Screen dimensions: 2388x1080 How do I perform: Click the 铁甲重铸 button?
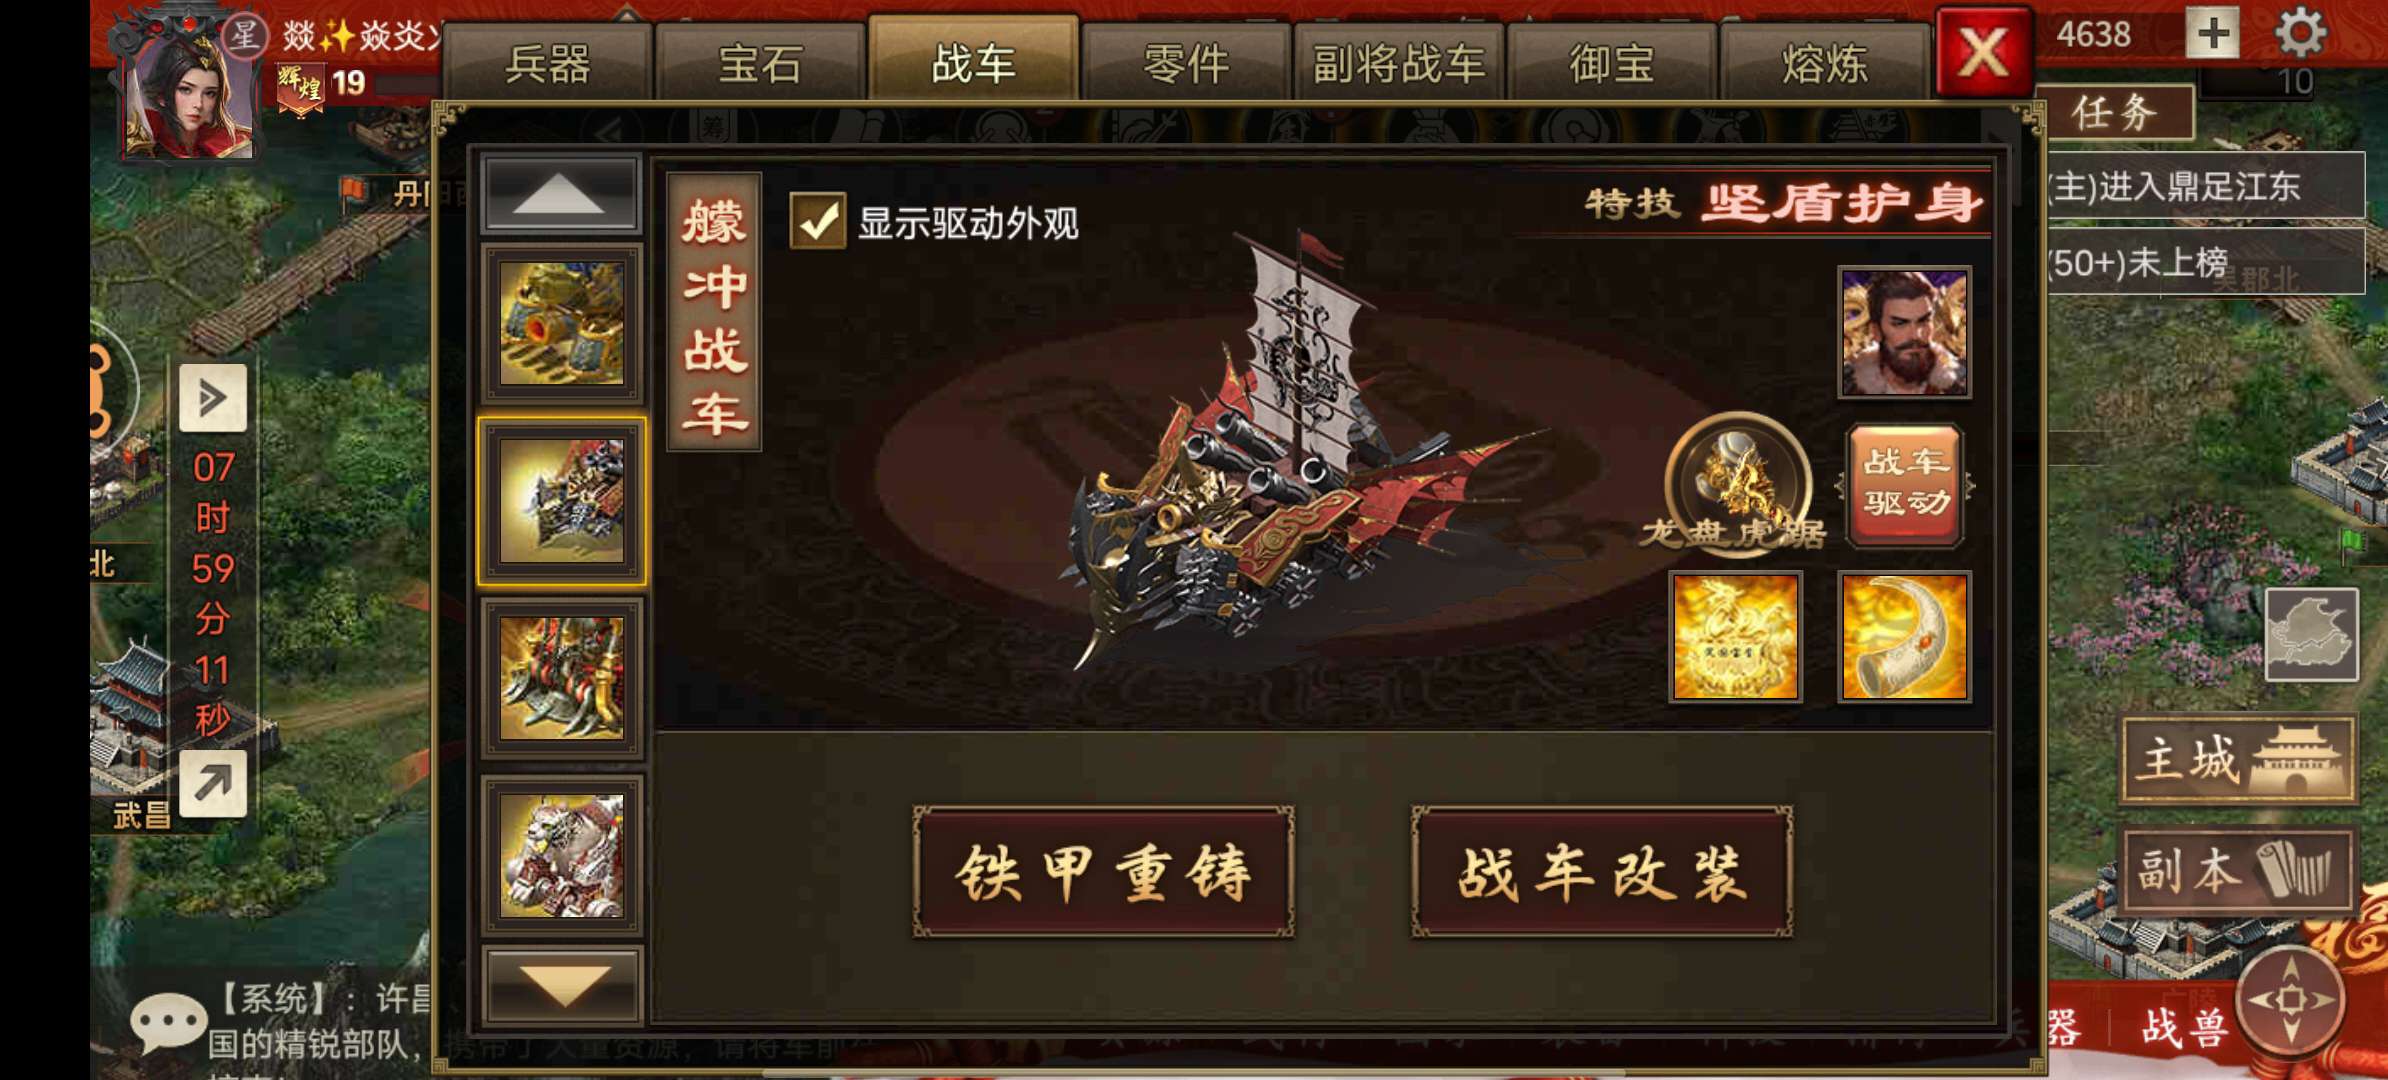coord(1103,872)
